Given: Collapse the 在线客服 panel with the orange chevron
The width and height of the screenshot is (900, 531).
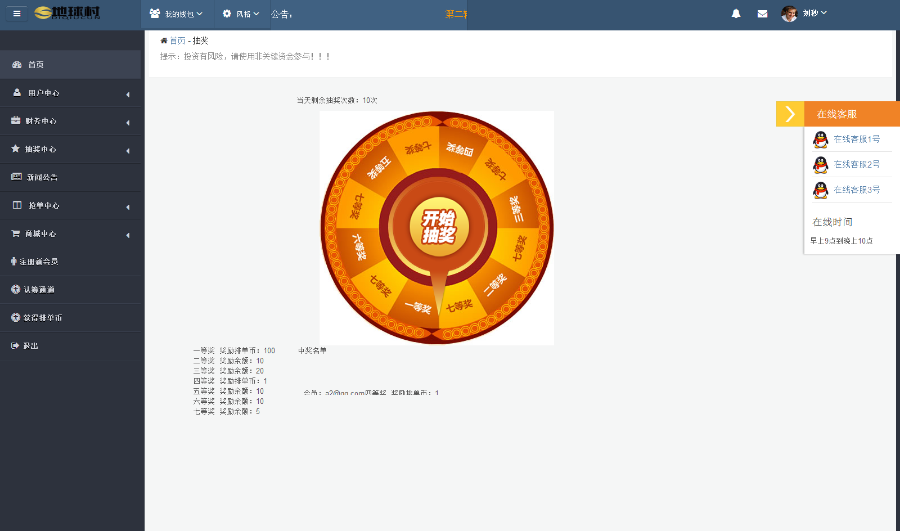Looking at the screenshot, I should point(790,114).
